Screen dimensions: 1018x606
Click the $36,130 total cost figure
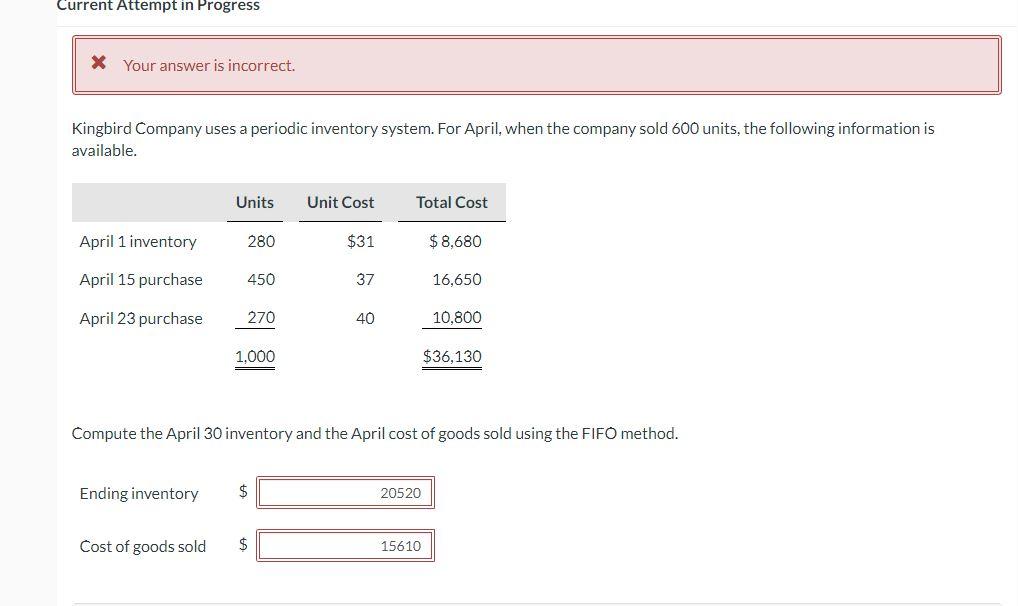pos(451,356)
